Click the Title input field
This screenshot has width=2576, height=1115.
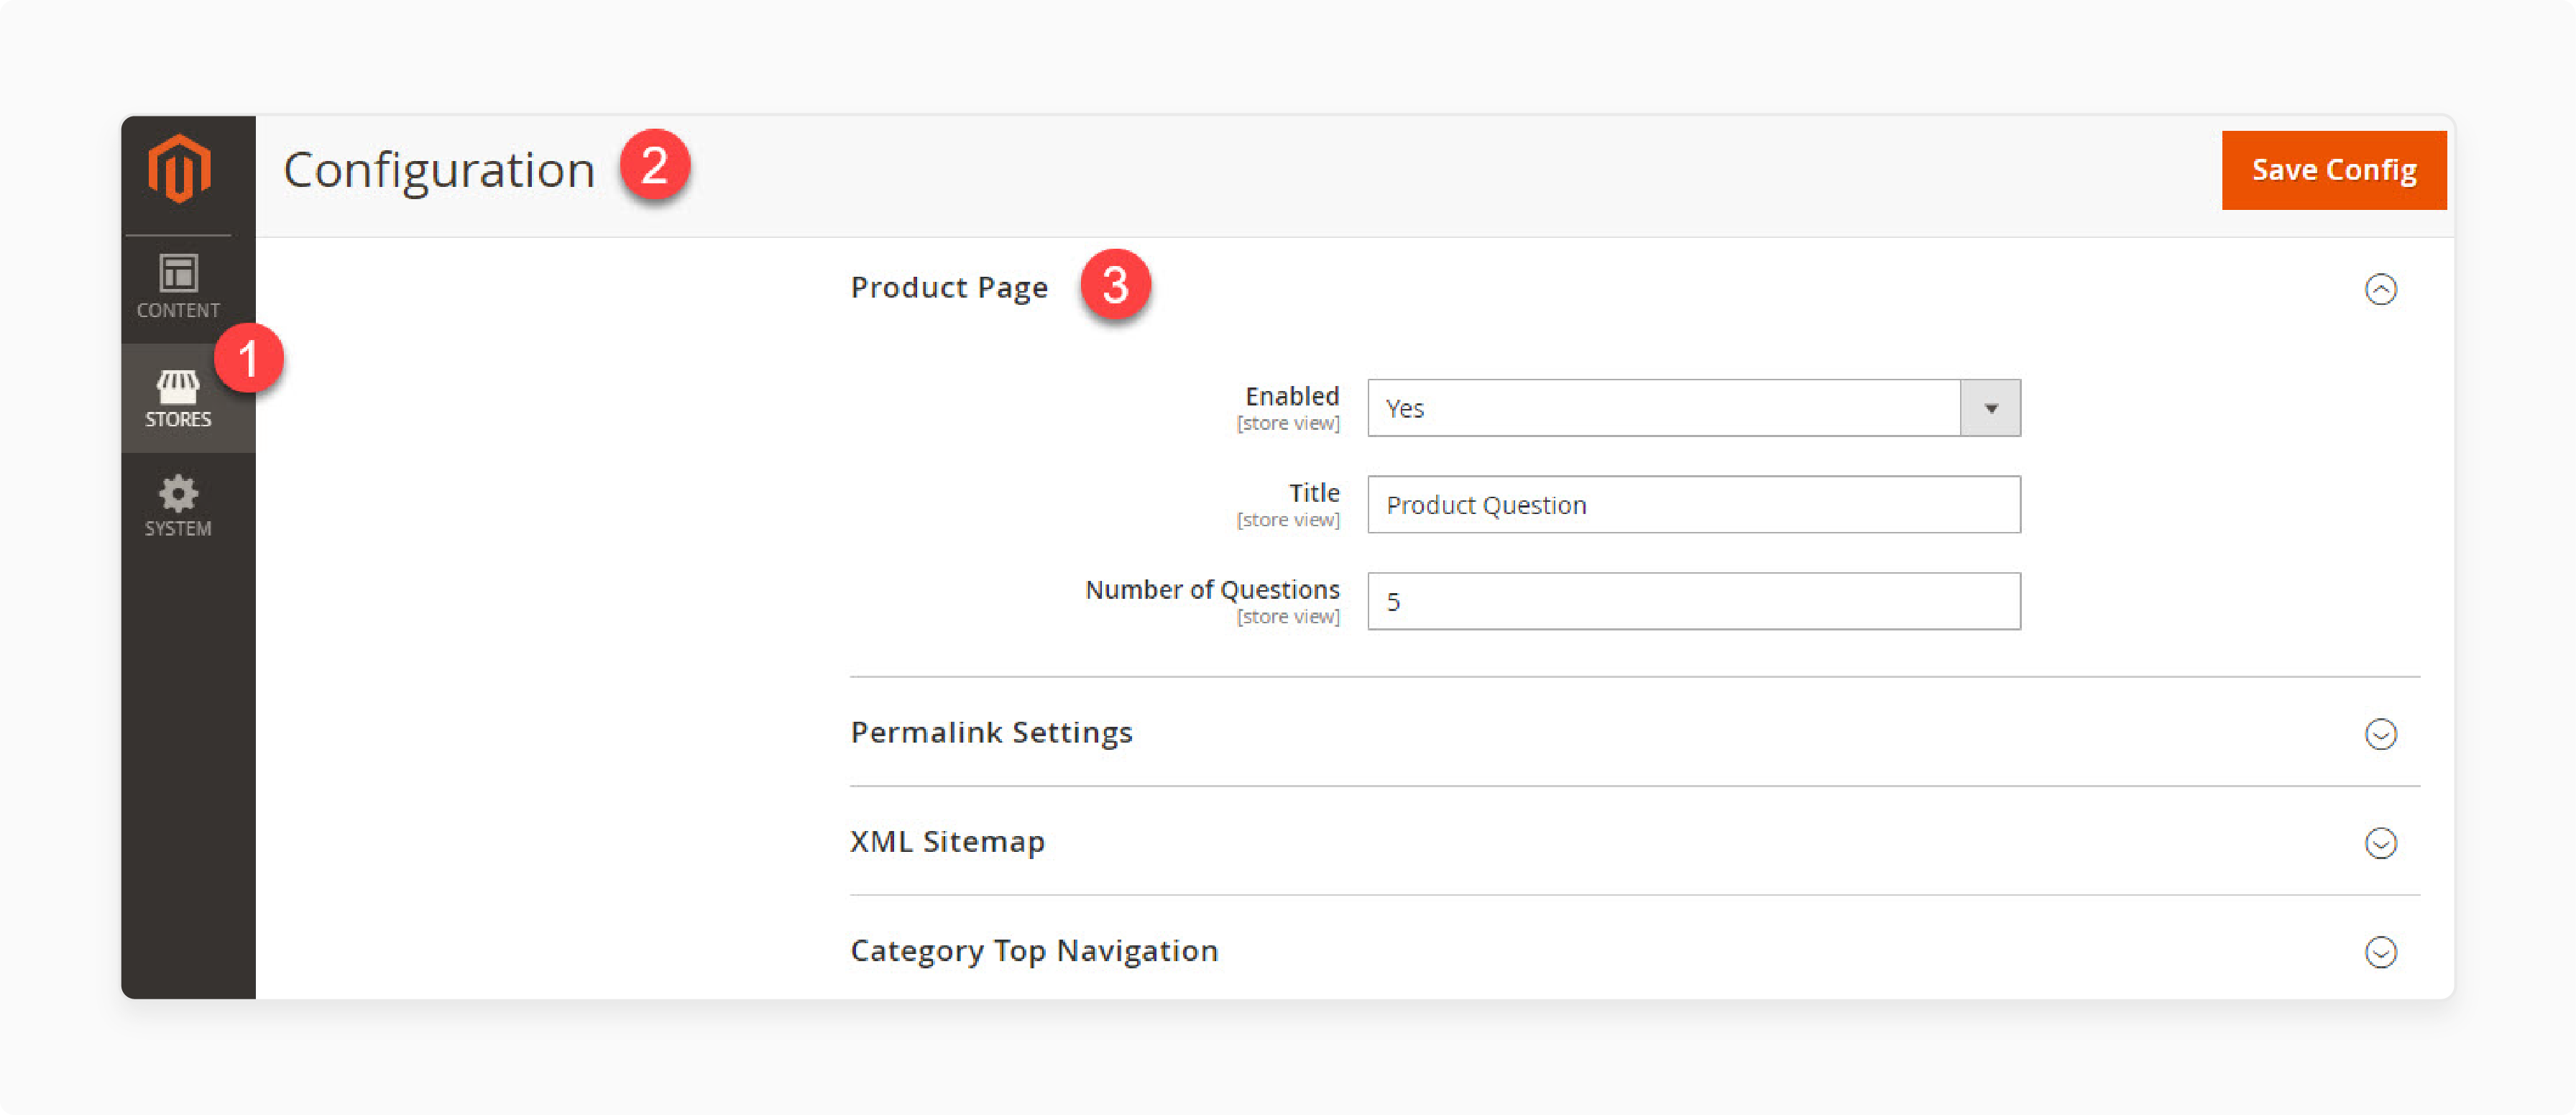(1693, 505)
